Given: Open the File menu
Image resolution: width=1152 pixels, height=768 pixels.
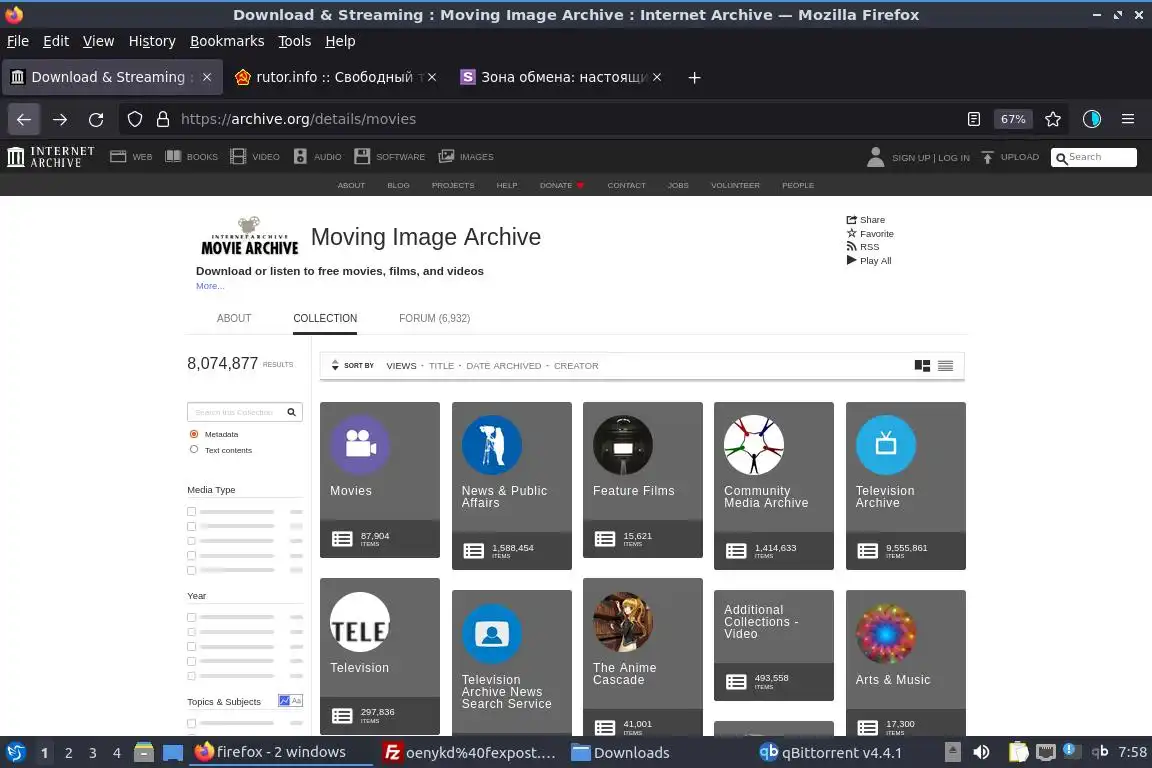Looking at the screenshot, I should (x=18, y=41).
